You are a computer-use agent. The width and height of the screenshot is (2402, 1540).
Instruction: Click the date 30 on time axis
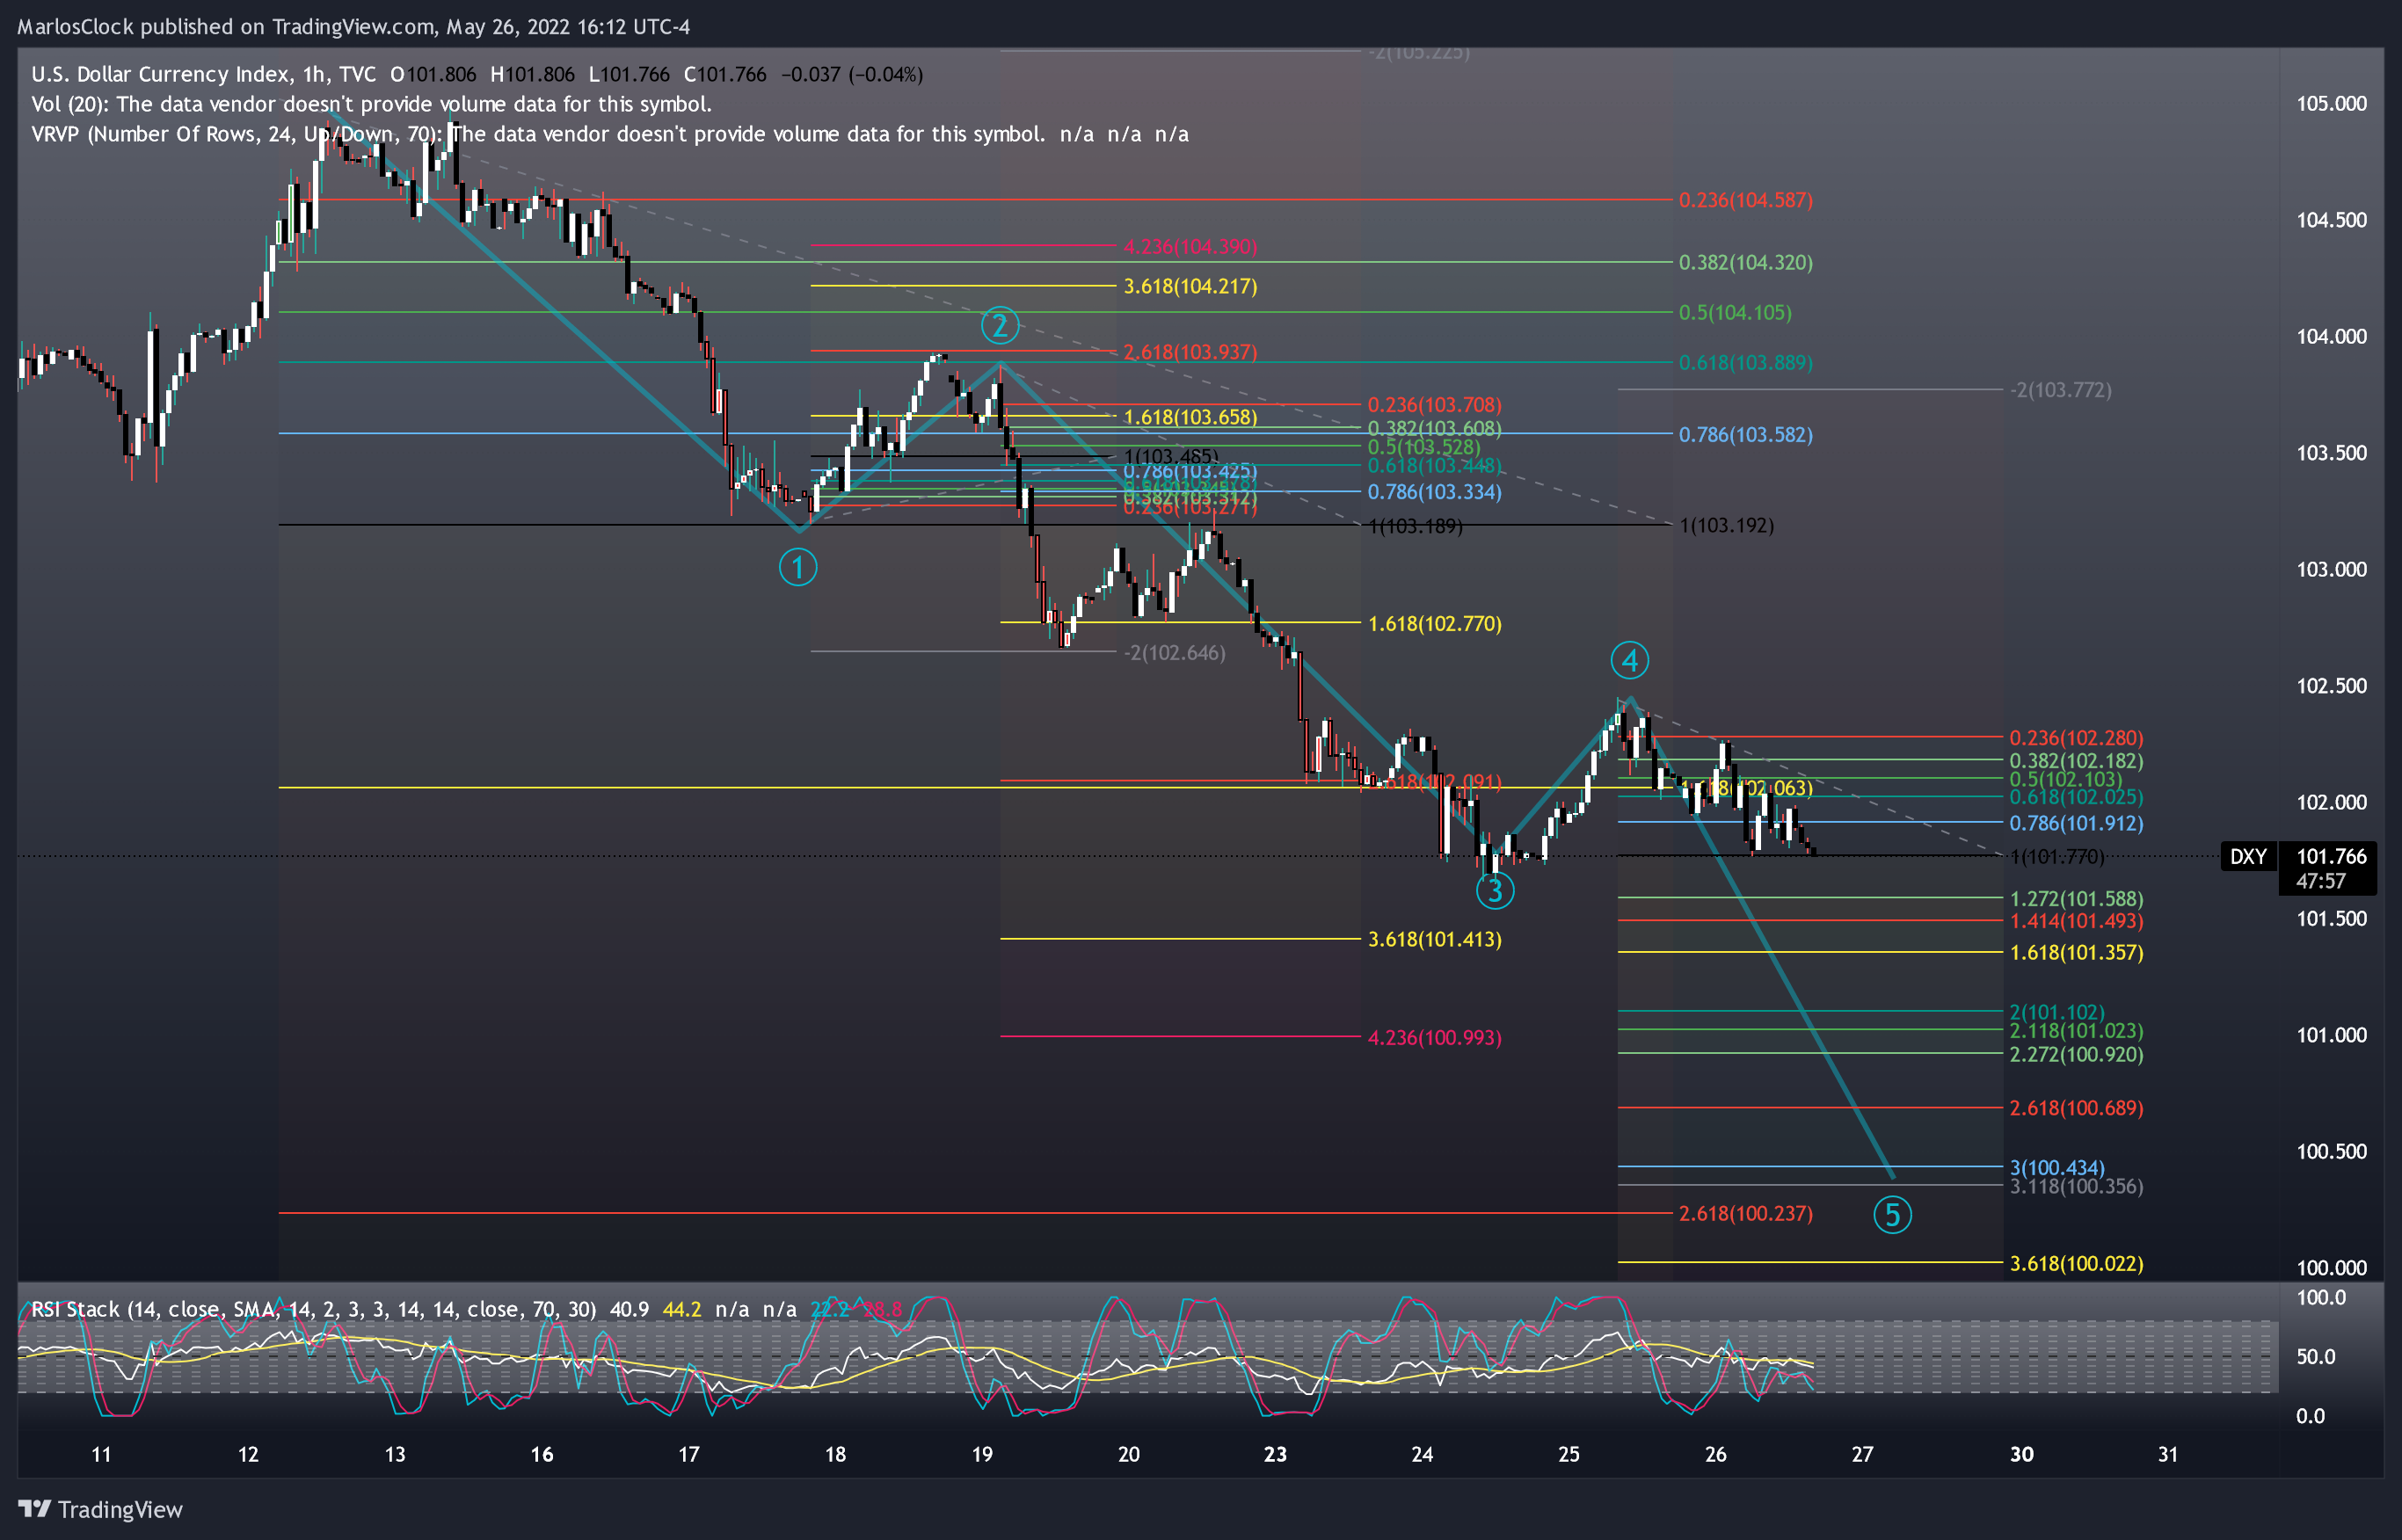click(2021, 1454)
